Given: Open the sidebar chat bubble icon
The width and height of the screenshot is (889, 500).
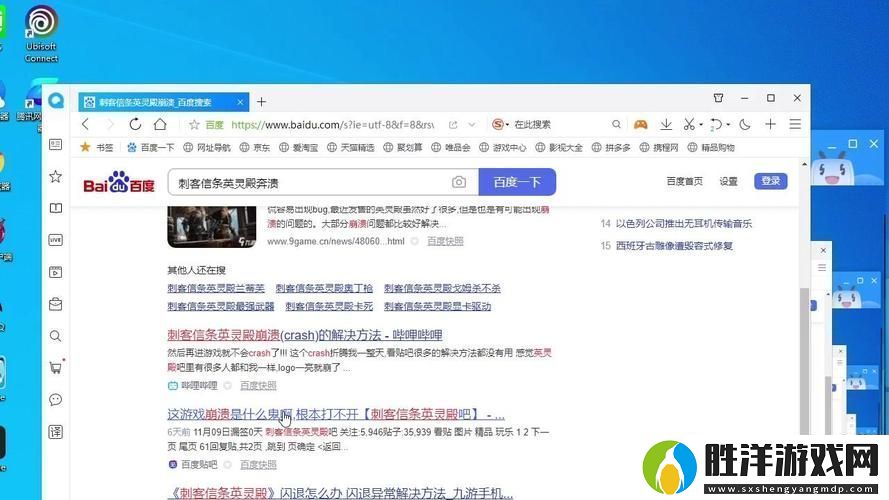Looking at the screenshot, I should (x=56, y=400).
